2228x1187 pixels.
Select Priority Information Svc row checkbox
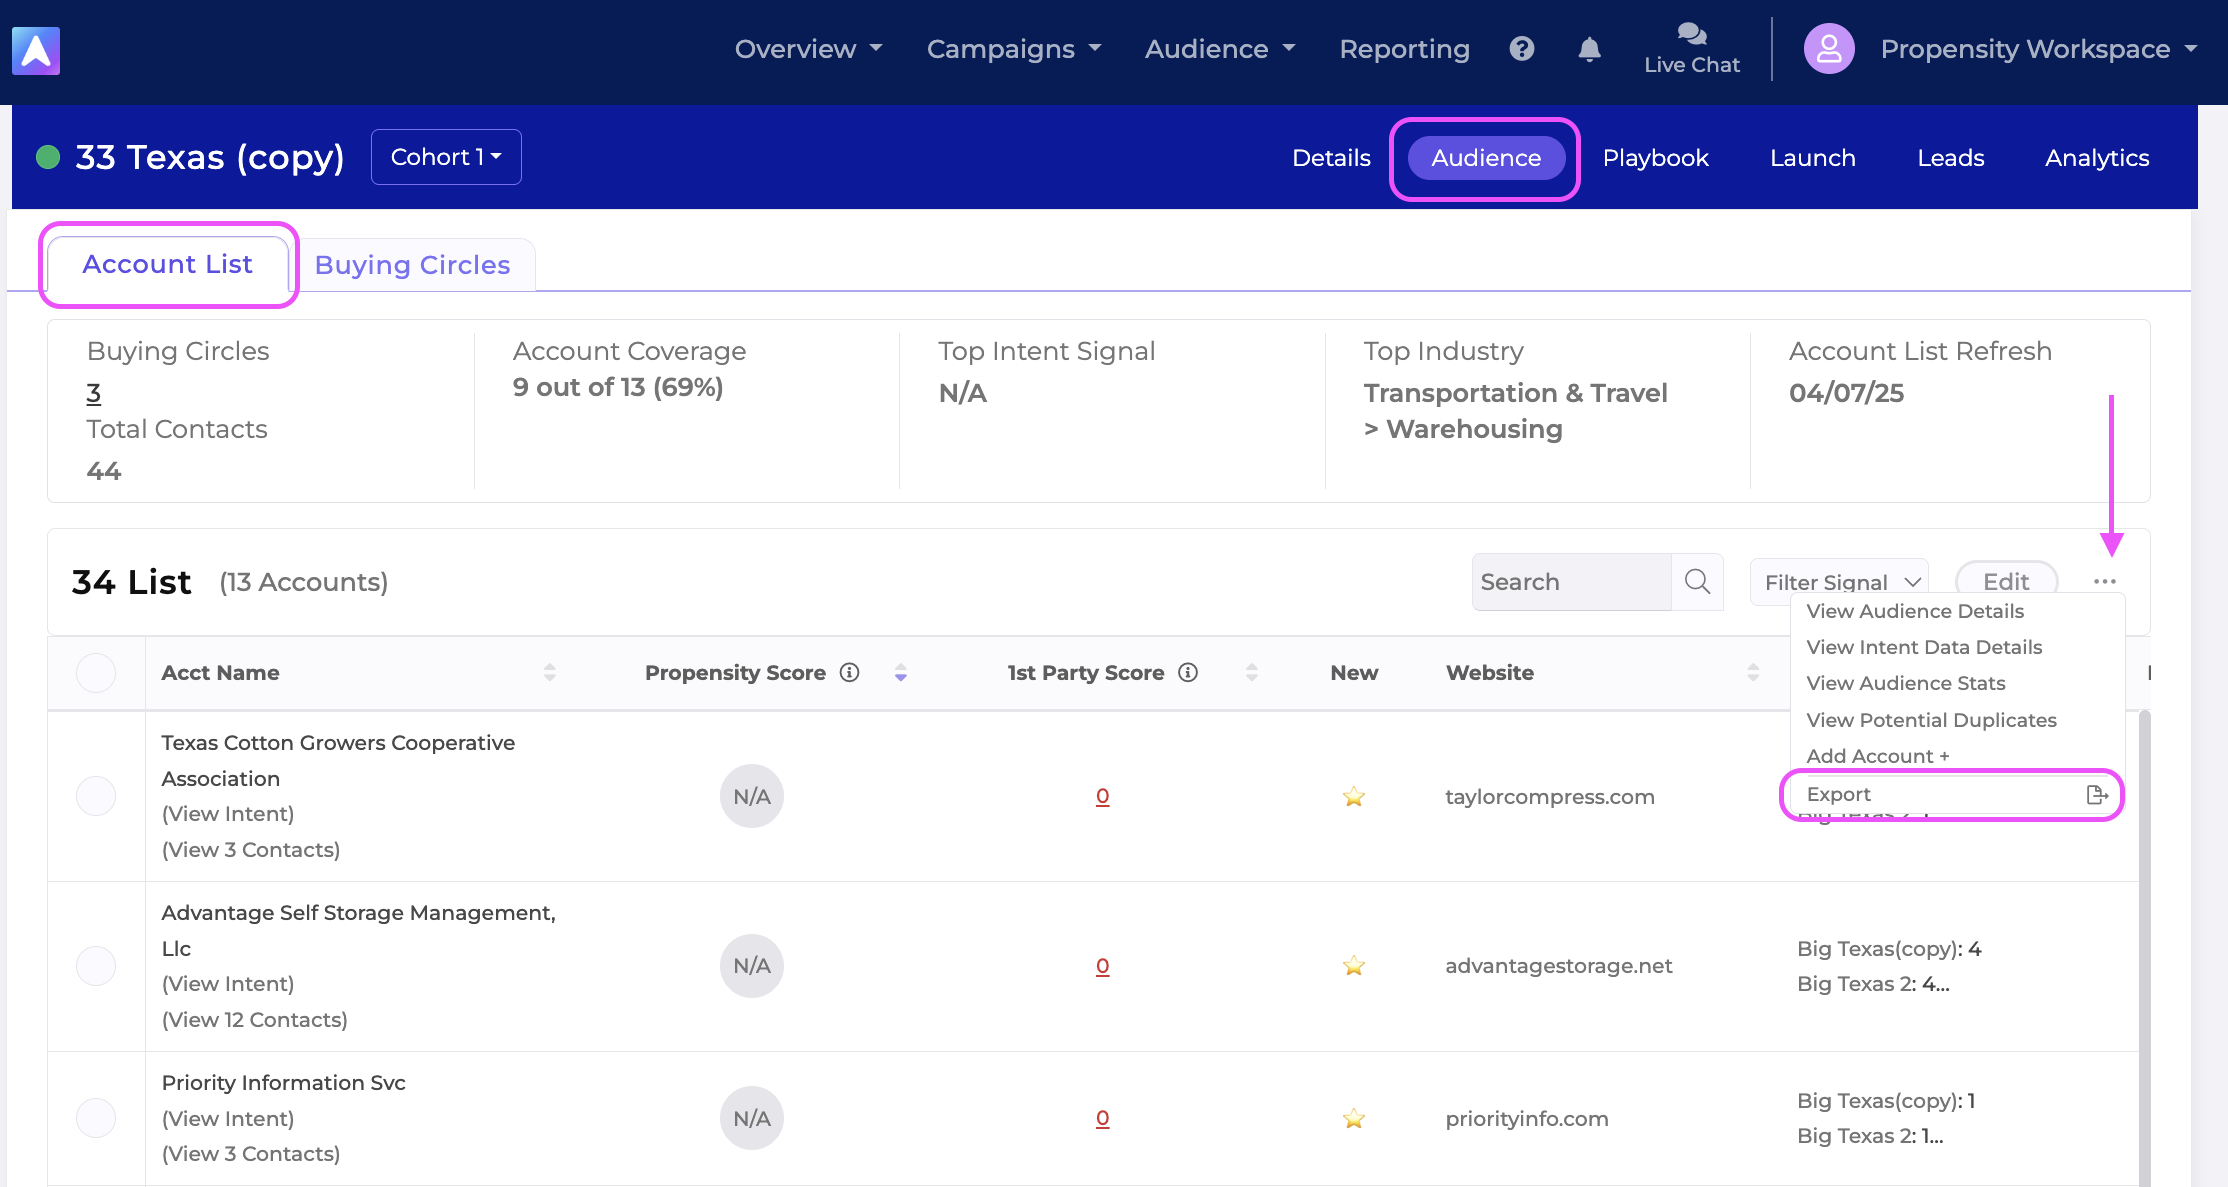coord(96,1118)
